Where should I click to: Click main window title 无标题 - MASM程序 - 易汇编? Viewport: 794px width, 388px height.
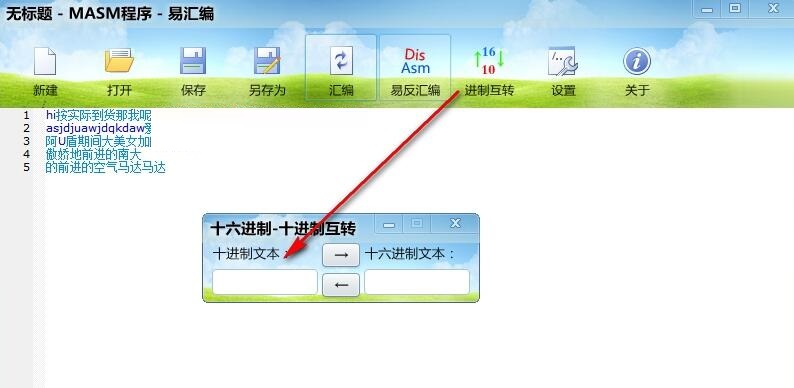point(110,14)
